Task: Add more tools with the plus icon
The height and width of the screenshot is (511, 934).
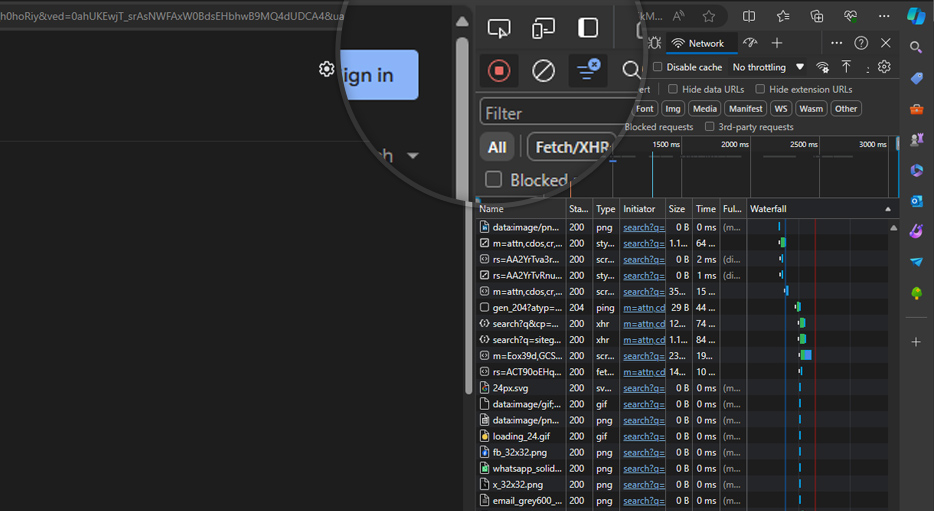Action: pyautogui.click(x=777, y=43)
